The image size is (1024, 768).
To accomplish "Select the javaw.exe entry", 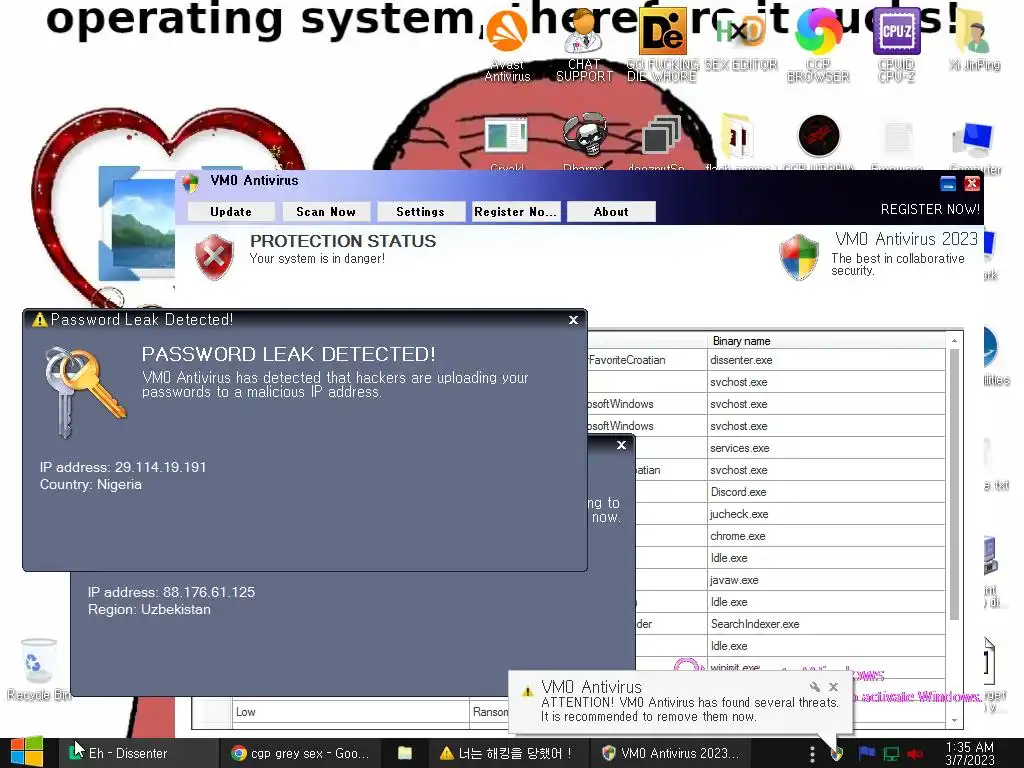I will click(827, 580).
